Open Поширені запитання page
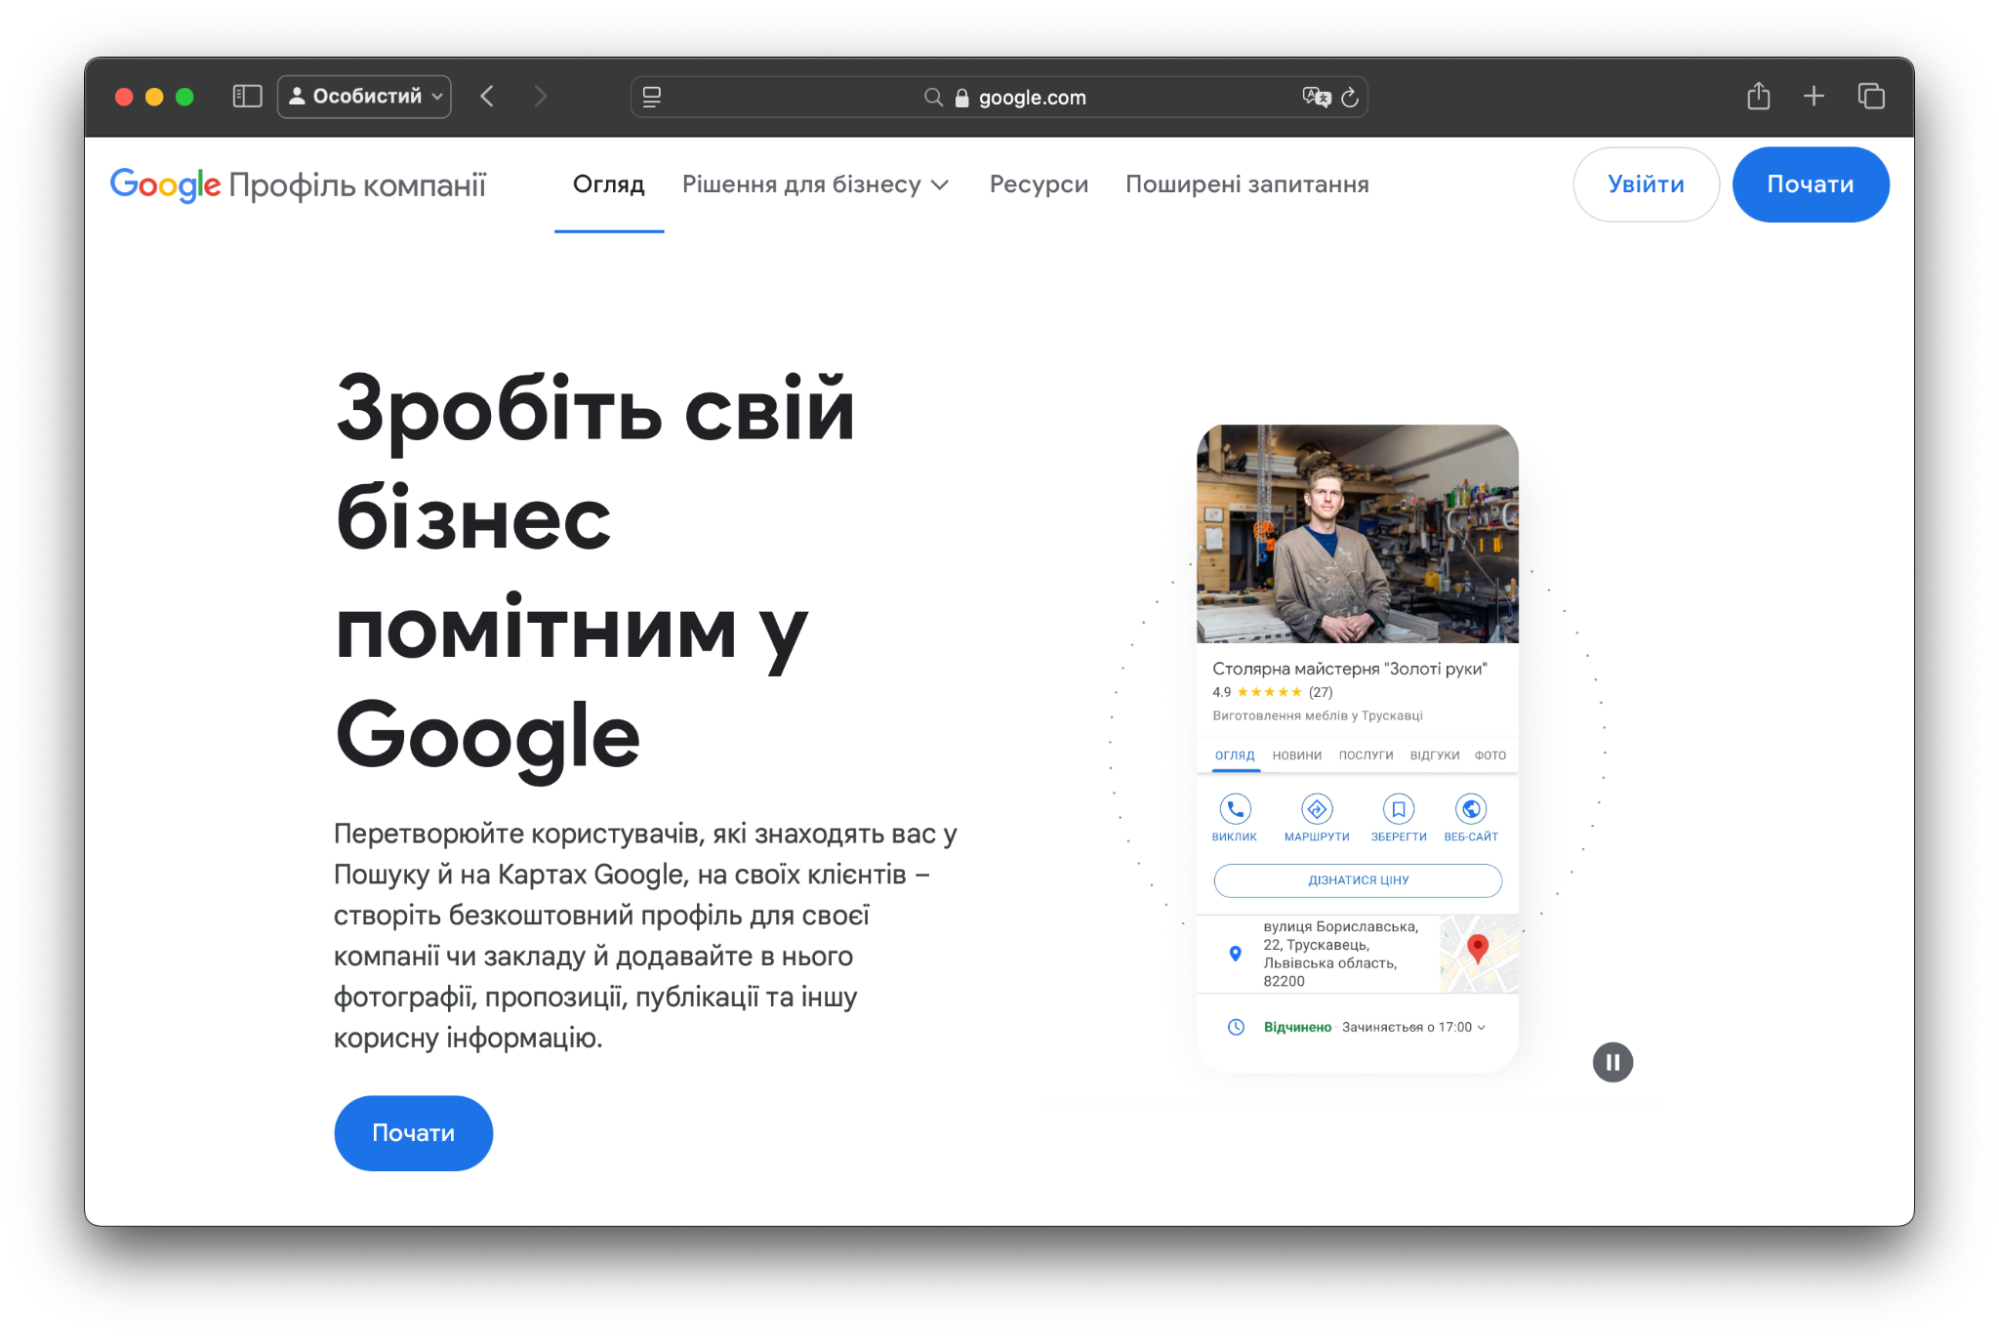Image resolution: width=1999 pixels, height=1339 pixels. tap(1246, 185)
